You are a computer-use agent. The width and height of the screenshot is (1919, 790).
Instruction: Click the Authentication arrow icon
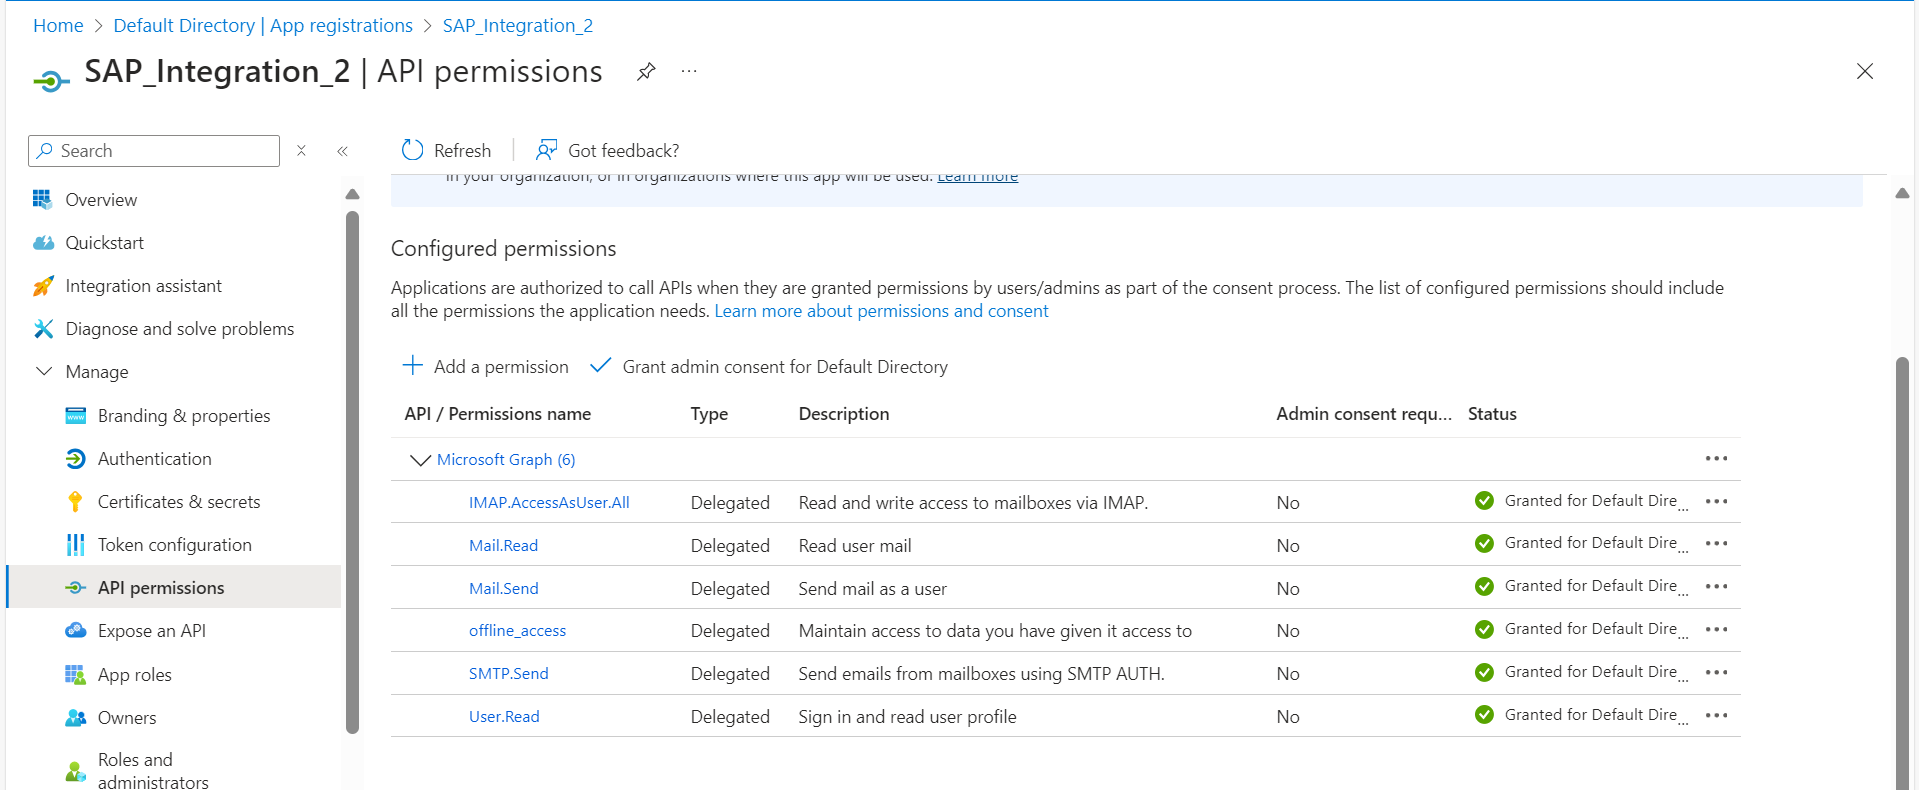click(75, 459)
